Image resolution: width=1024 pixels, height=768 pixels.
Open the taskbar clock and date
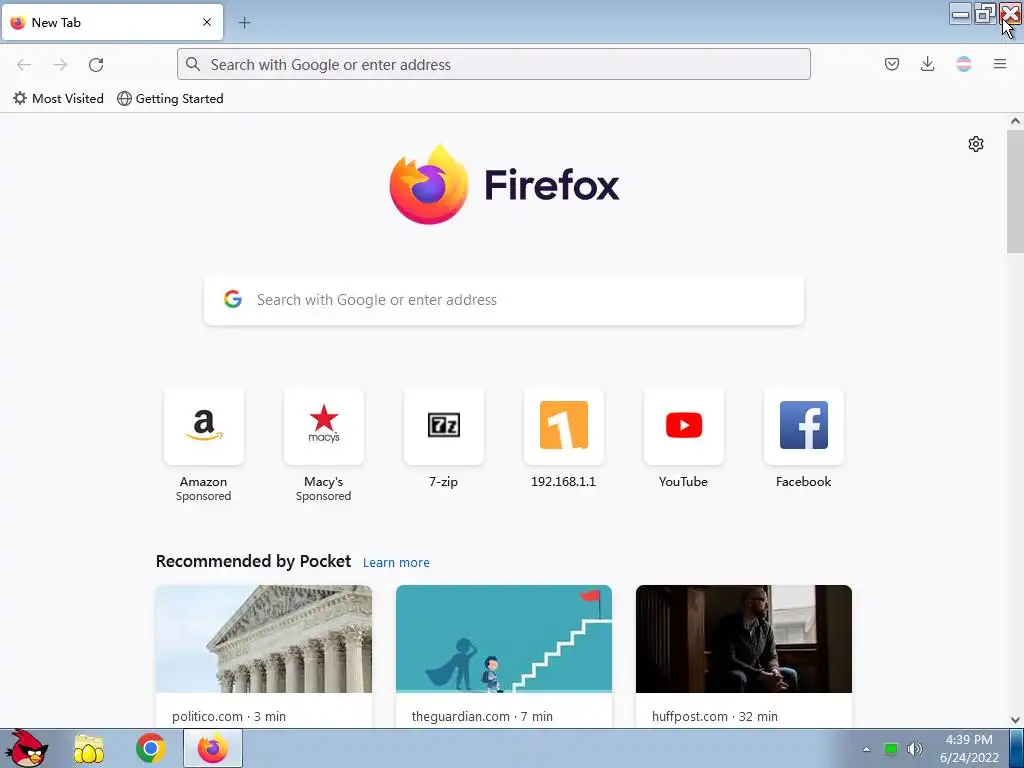click(969, 748)
